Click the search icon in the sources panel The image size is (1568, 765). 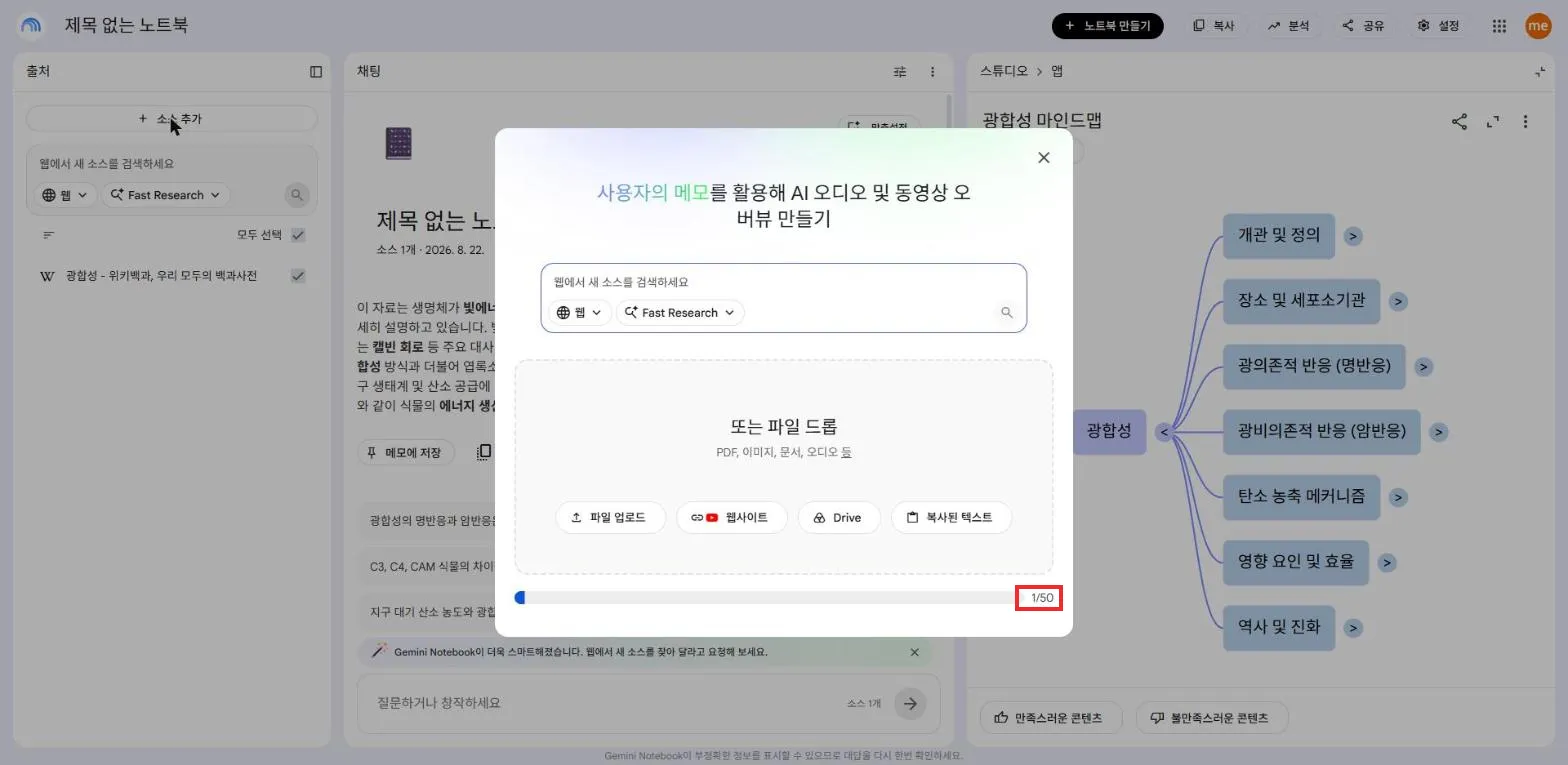click(x=296, y=195)
